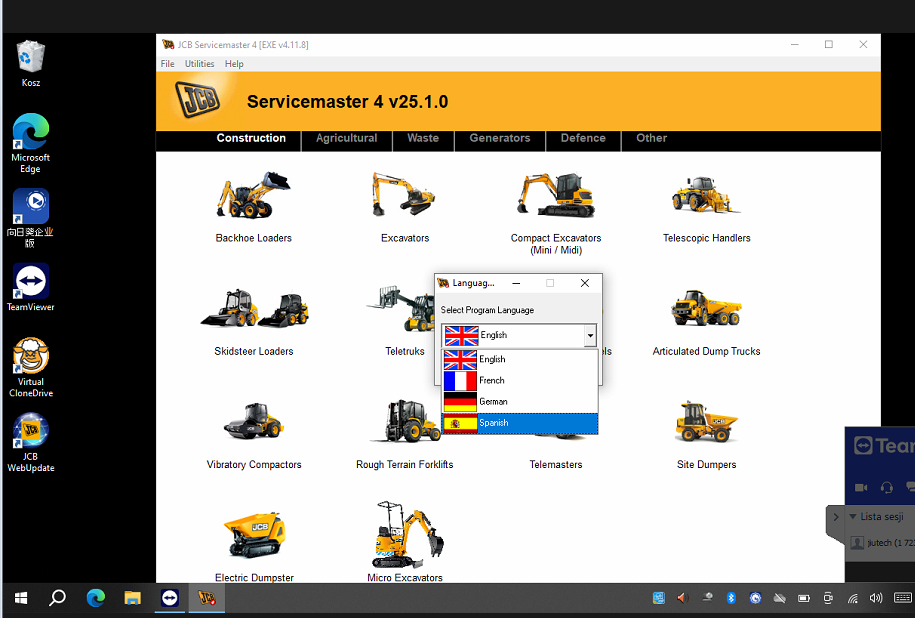Switch to the Waste tab

pyautogui.click(x=423, y=138)
